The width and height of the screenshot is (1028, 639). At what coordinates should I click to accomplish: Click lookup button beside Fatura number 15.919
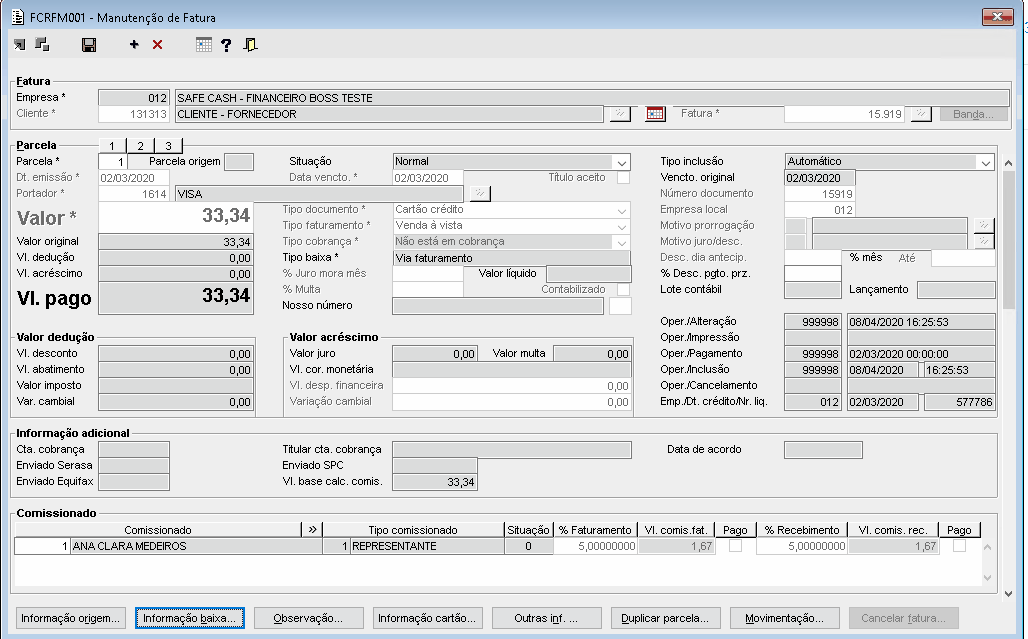pos(921,114)
